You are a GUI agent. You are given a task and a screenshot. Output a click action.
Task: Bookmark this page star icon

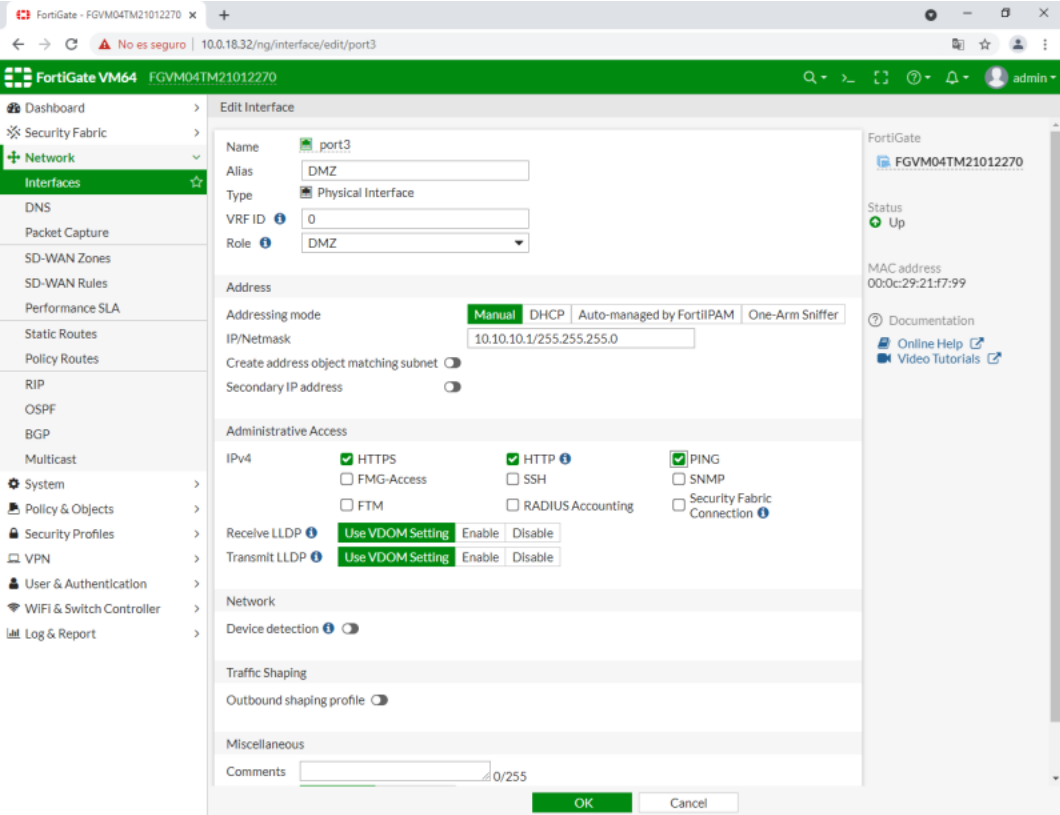point(984,44)
